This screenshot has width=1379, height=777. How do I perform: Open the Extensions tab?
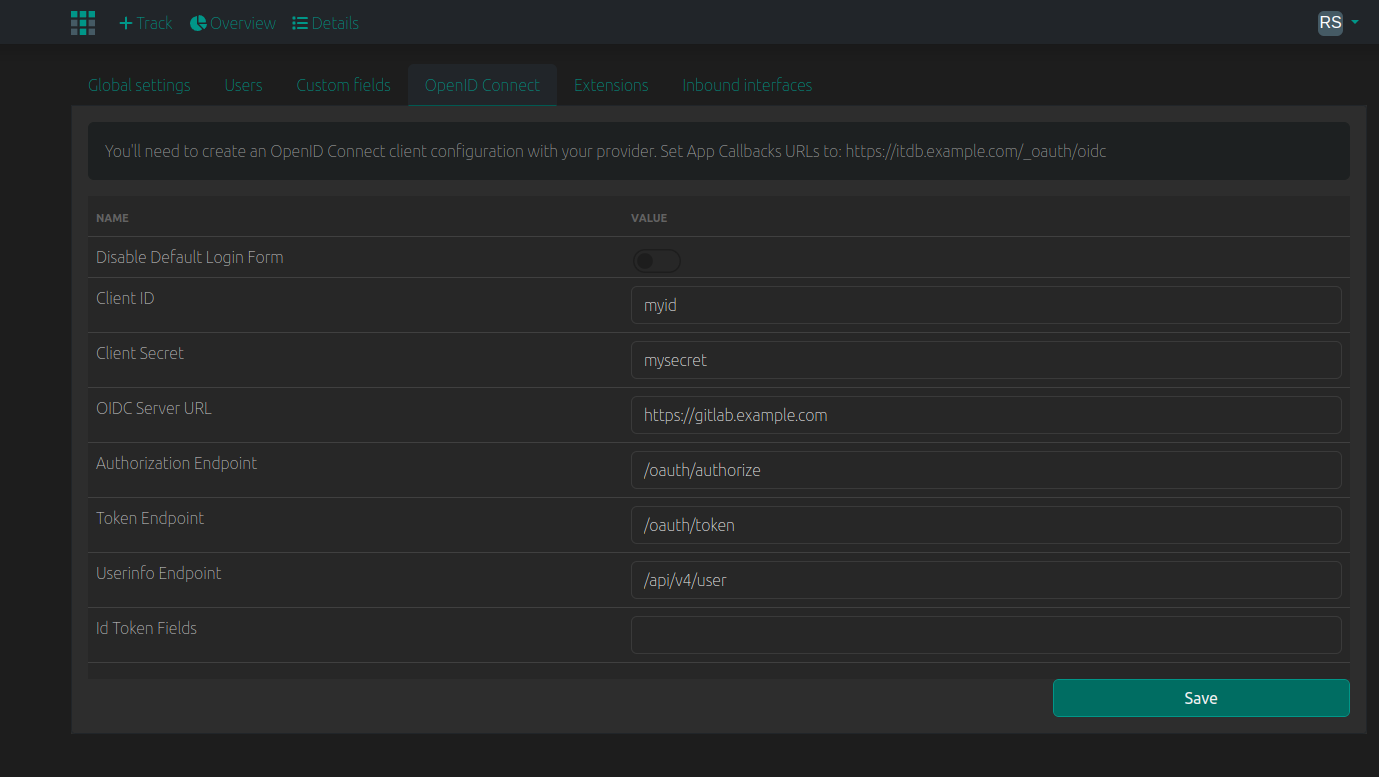click(x=611, y=85)
